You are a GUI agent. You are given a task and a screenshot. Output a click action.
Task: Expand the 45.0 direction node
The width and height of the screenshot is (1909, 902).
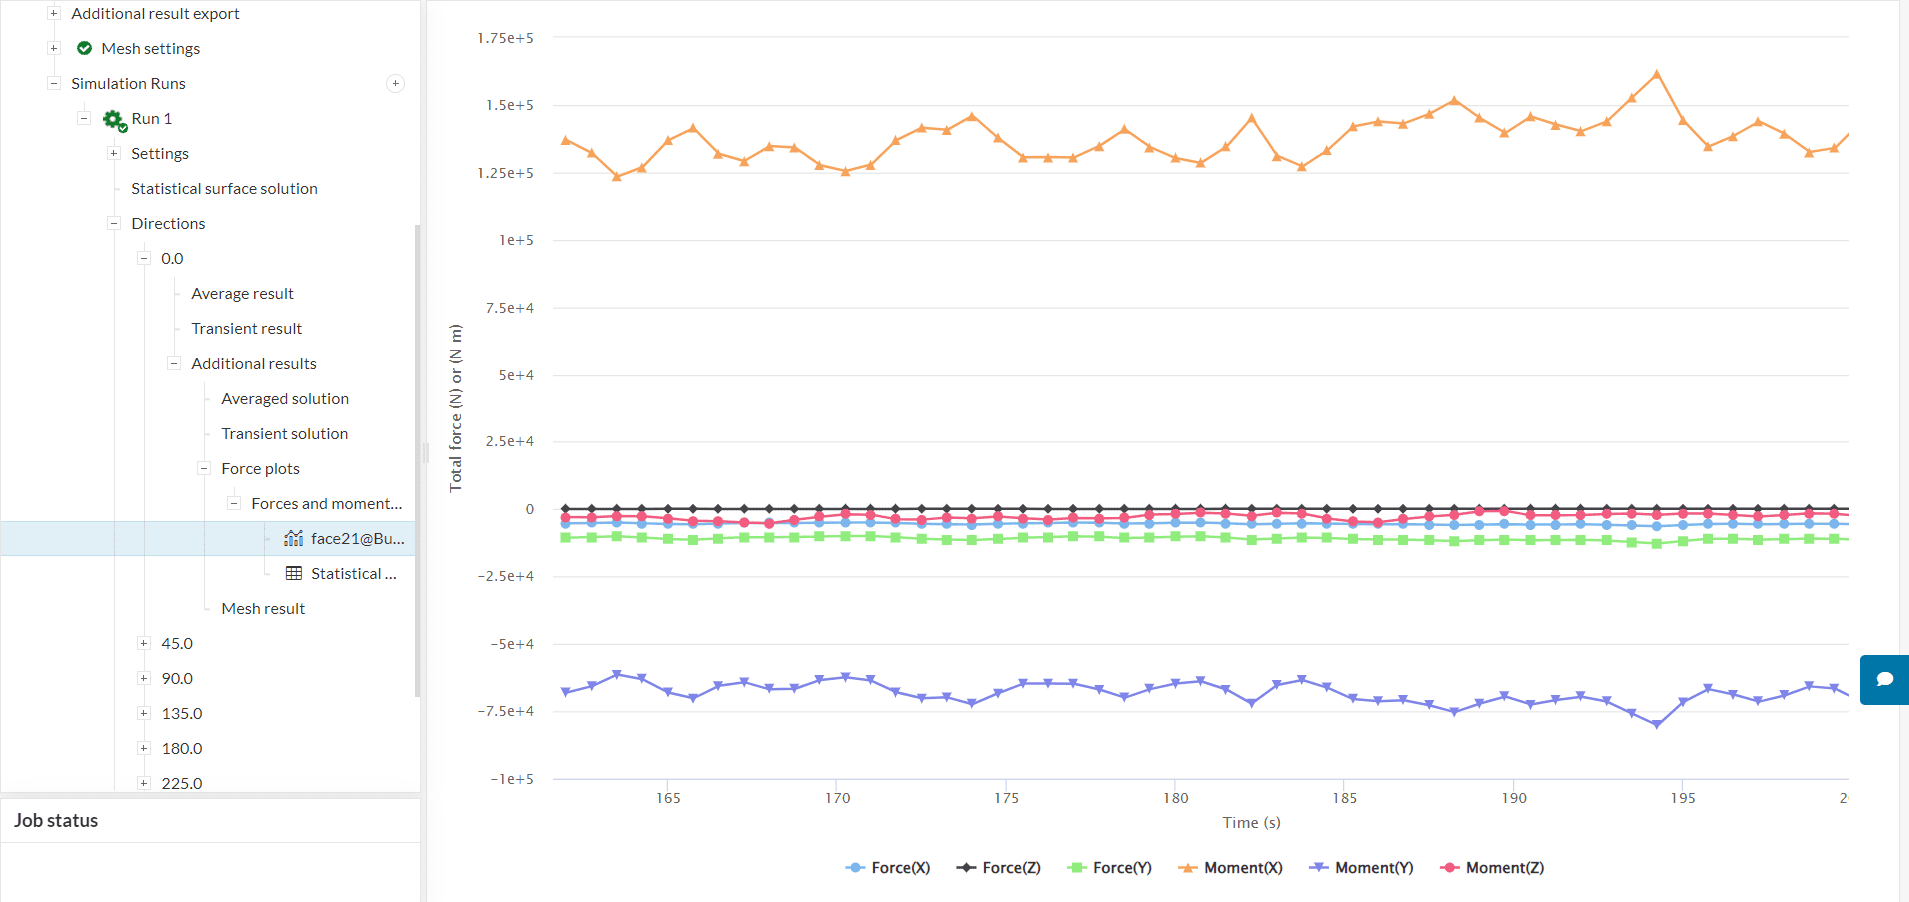pos(144,644)
